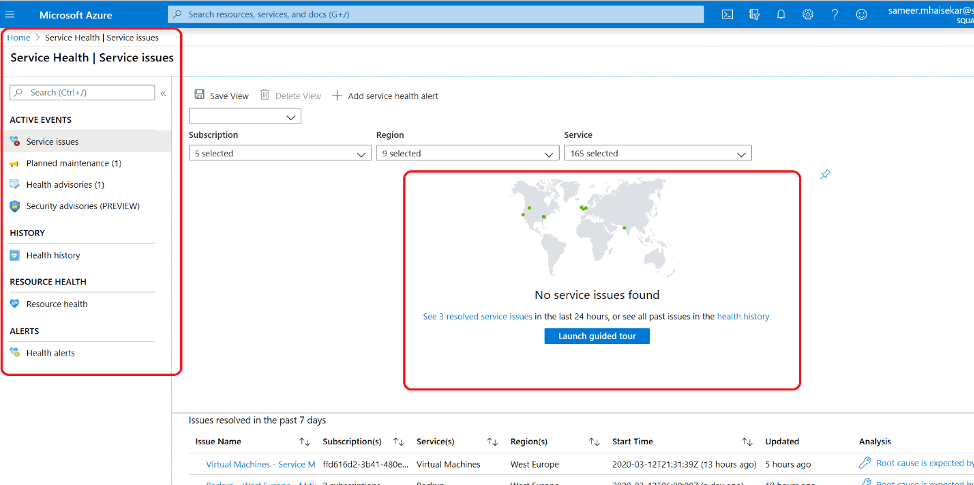Click the Service issues icon in sidebar
Viewport: 974px width, 485px height.
pyautogui.click(x=15, y=142)
